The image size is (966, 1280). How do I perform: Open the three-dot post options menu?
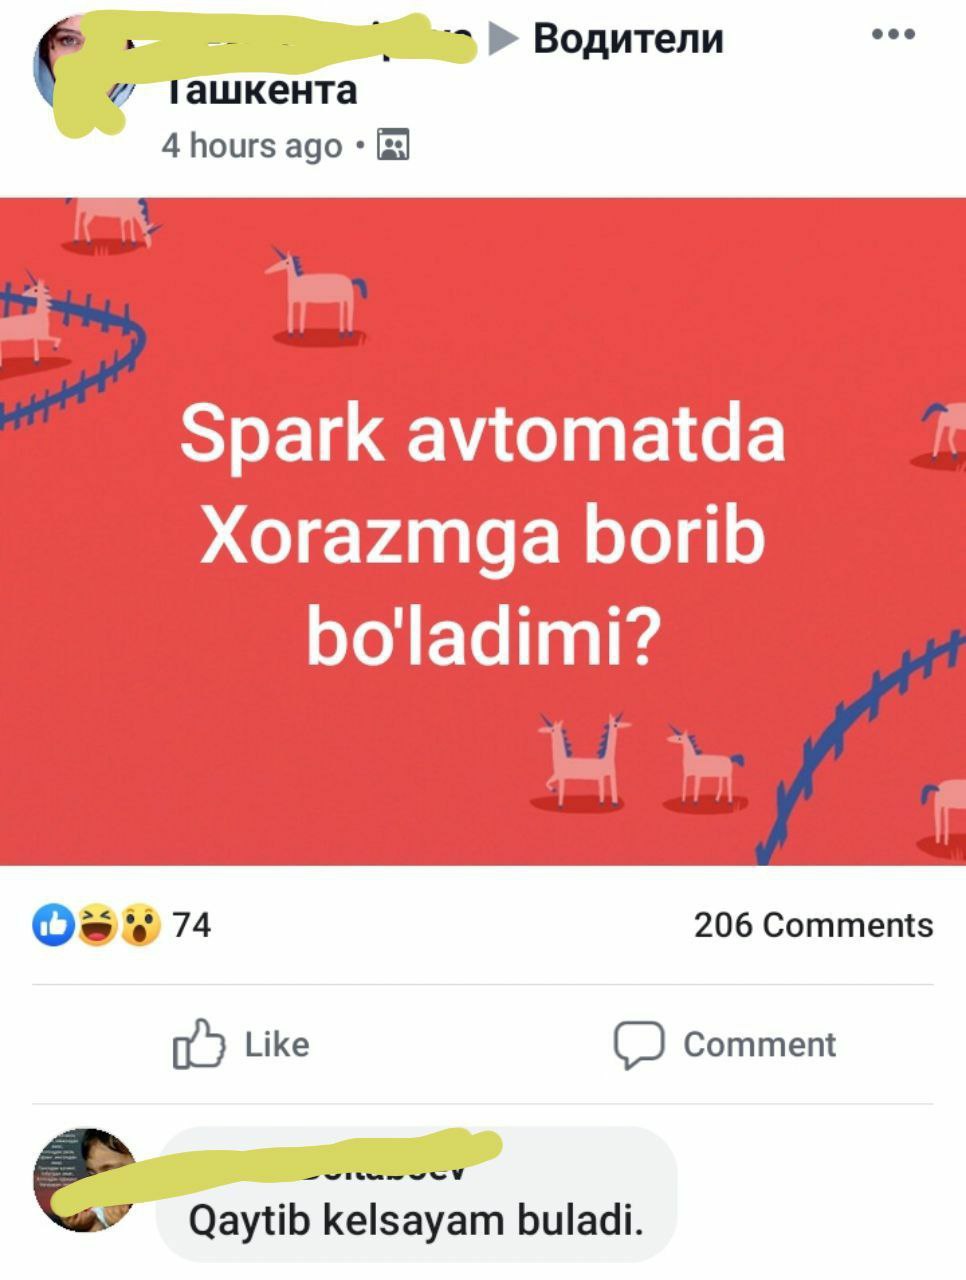click(x=893, y=34)
